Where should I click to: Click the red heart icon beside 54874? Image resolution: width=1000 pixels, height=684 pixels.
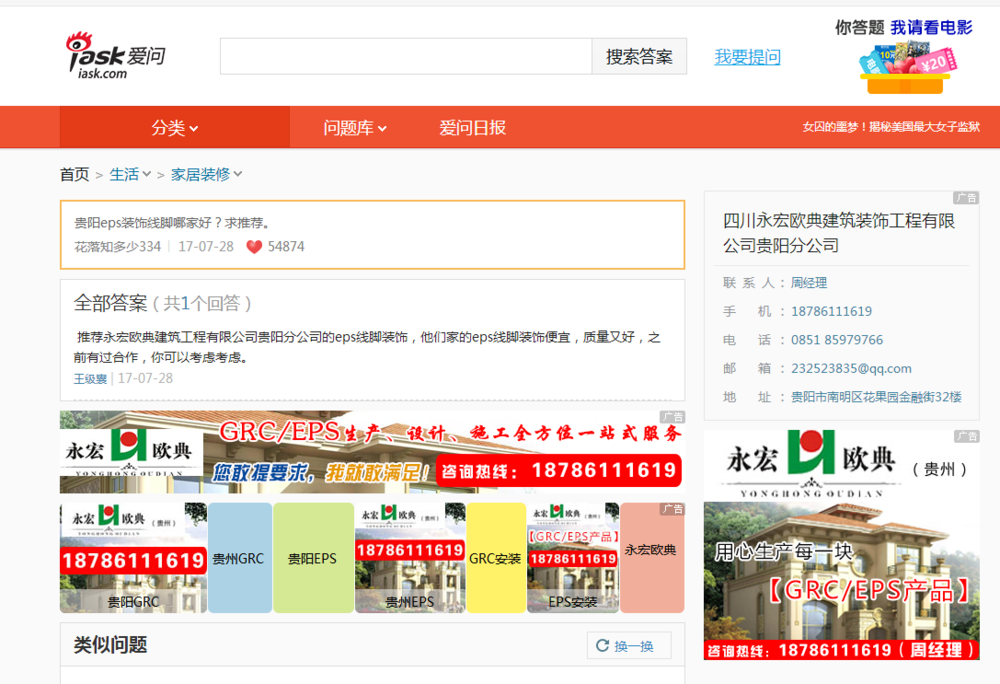[x=254, y=247]
